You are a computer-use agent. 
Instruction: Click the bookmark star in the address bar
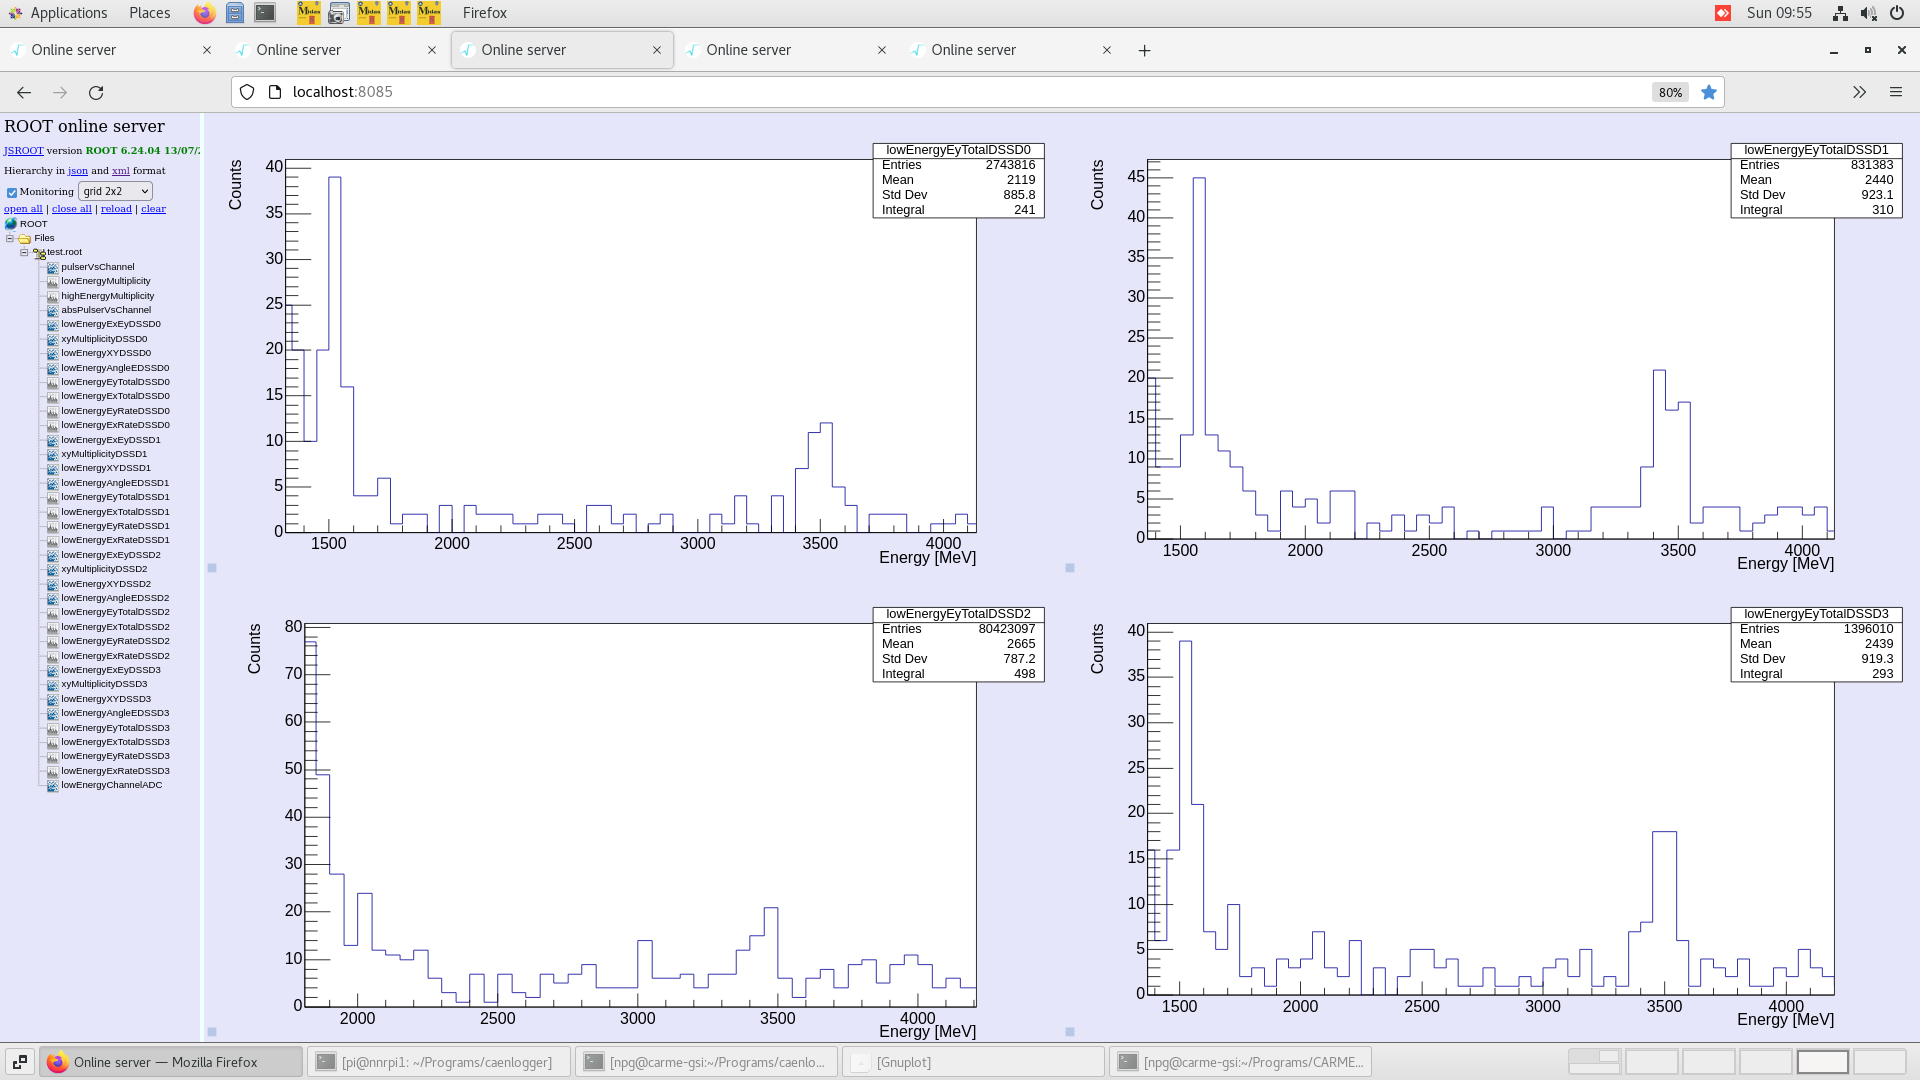(x=1709, y=92)
